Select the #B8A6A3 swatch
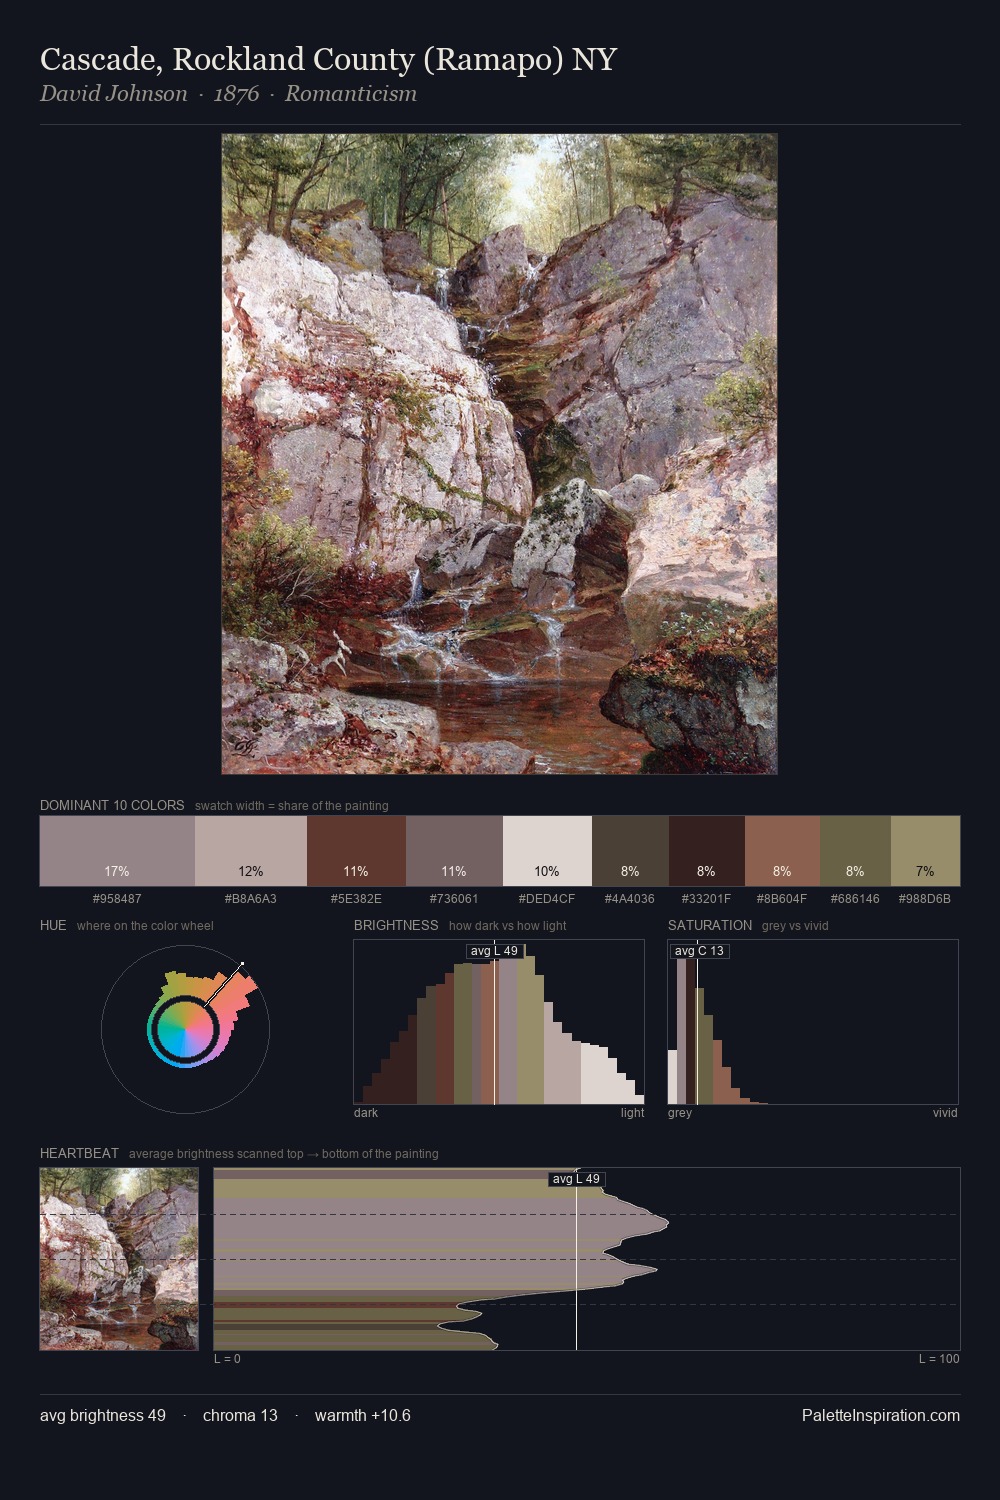Image resolution: width=1000 pixels, height=1500 pixels. pos(251,851)
